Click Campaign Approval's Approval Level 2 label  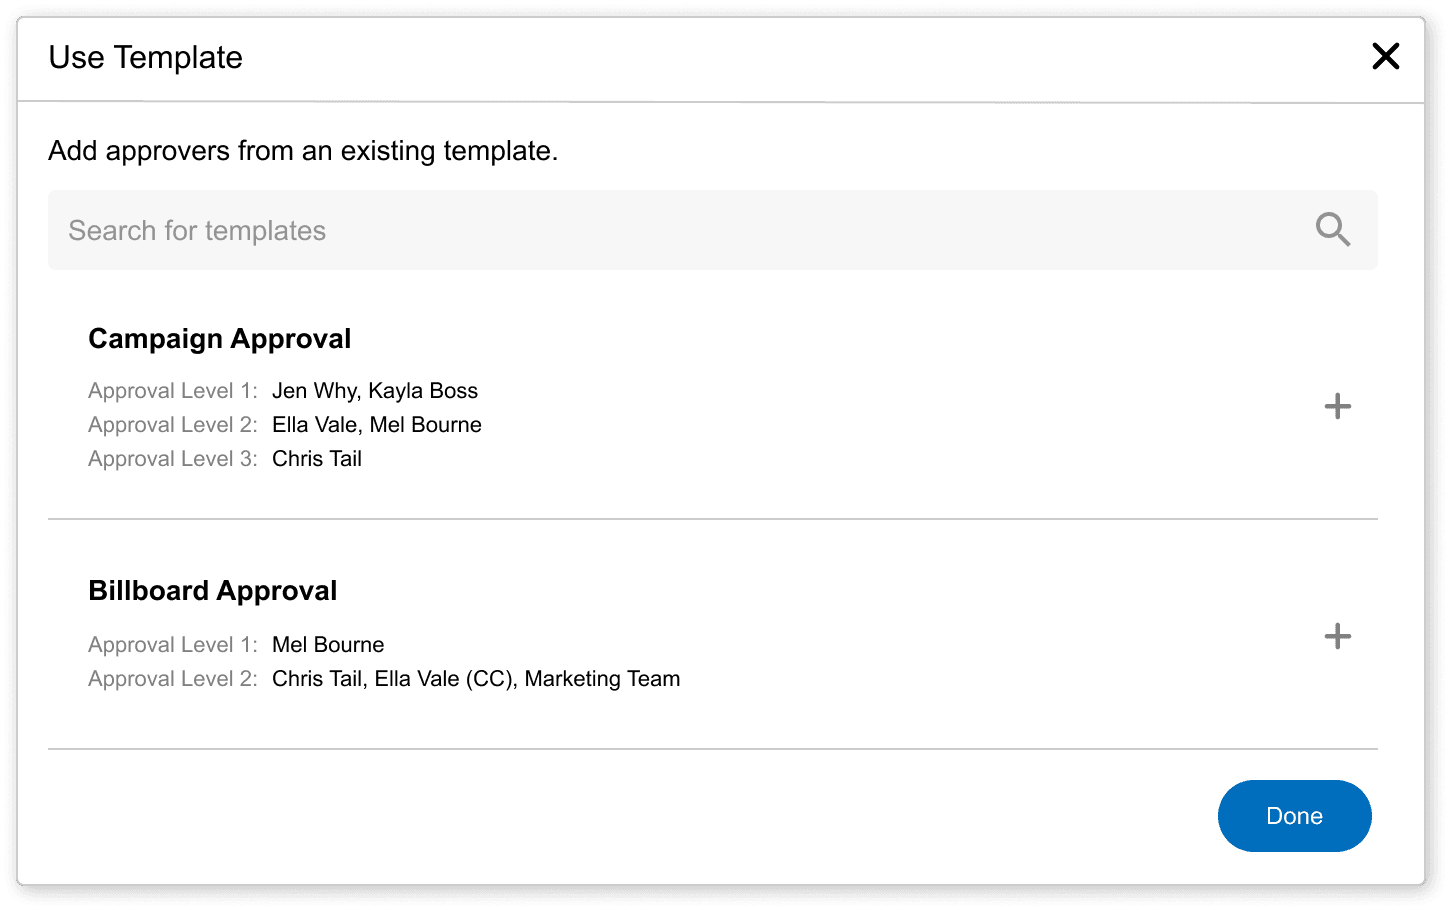(172, 425)
